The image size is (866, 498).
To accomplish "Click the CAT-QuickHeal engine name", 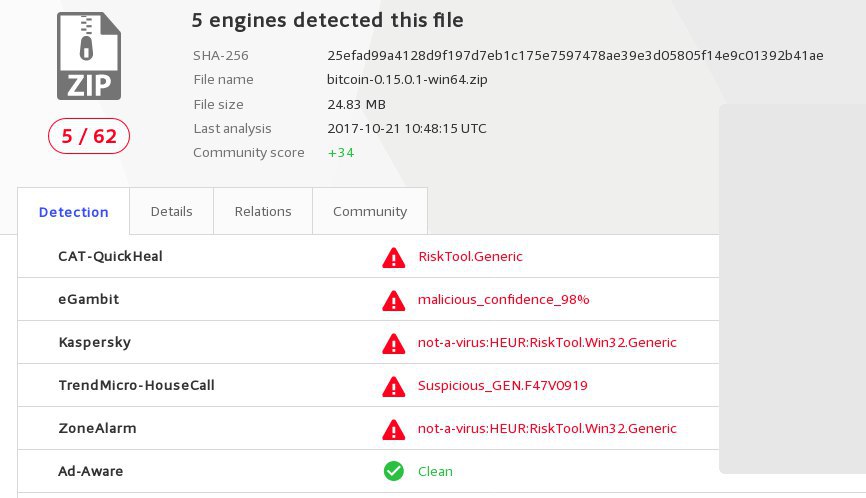I will click(110, 256).
